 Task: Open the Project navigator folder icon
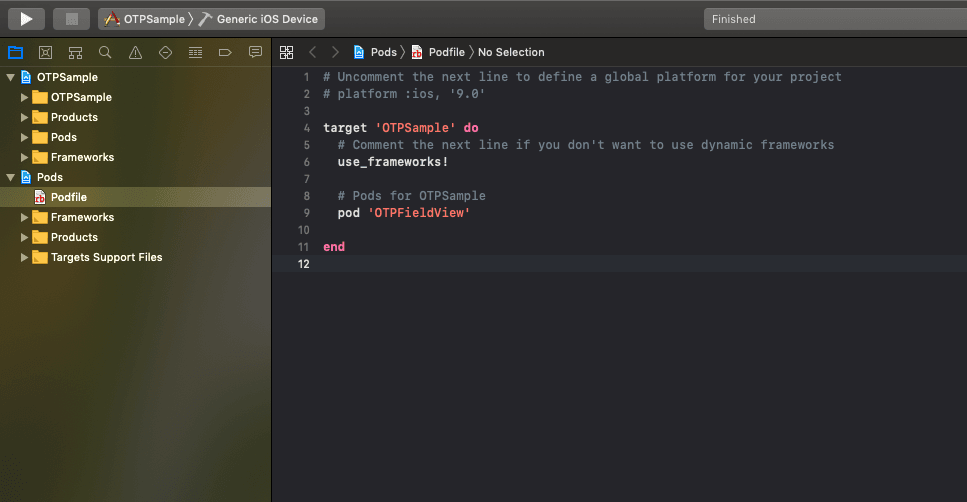[15, 52]
